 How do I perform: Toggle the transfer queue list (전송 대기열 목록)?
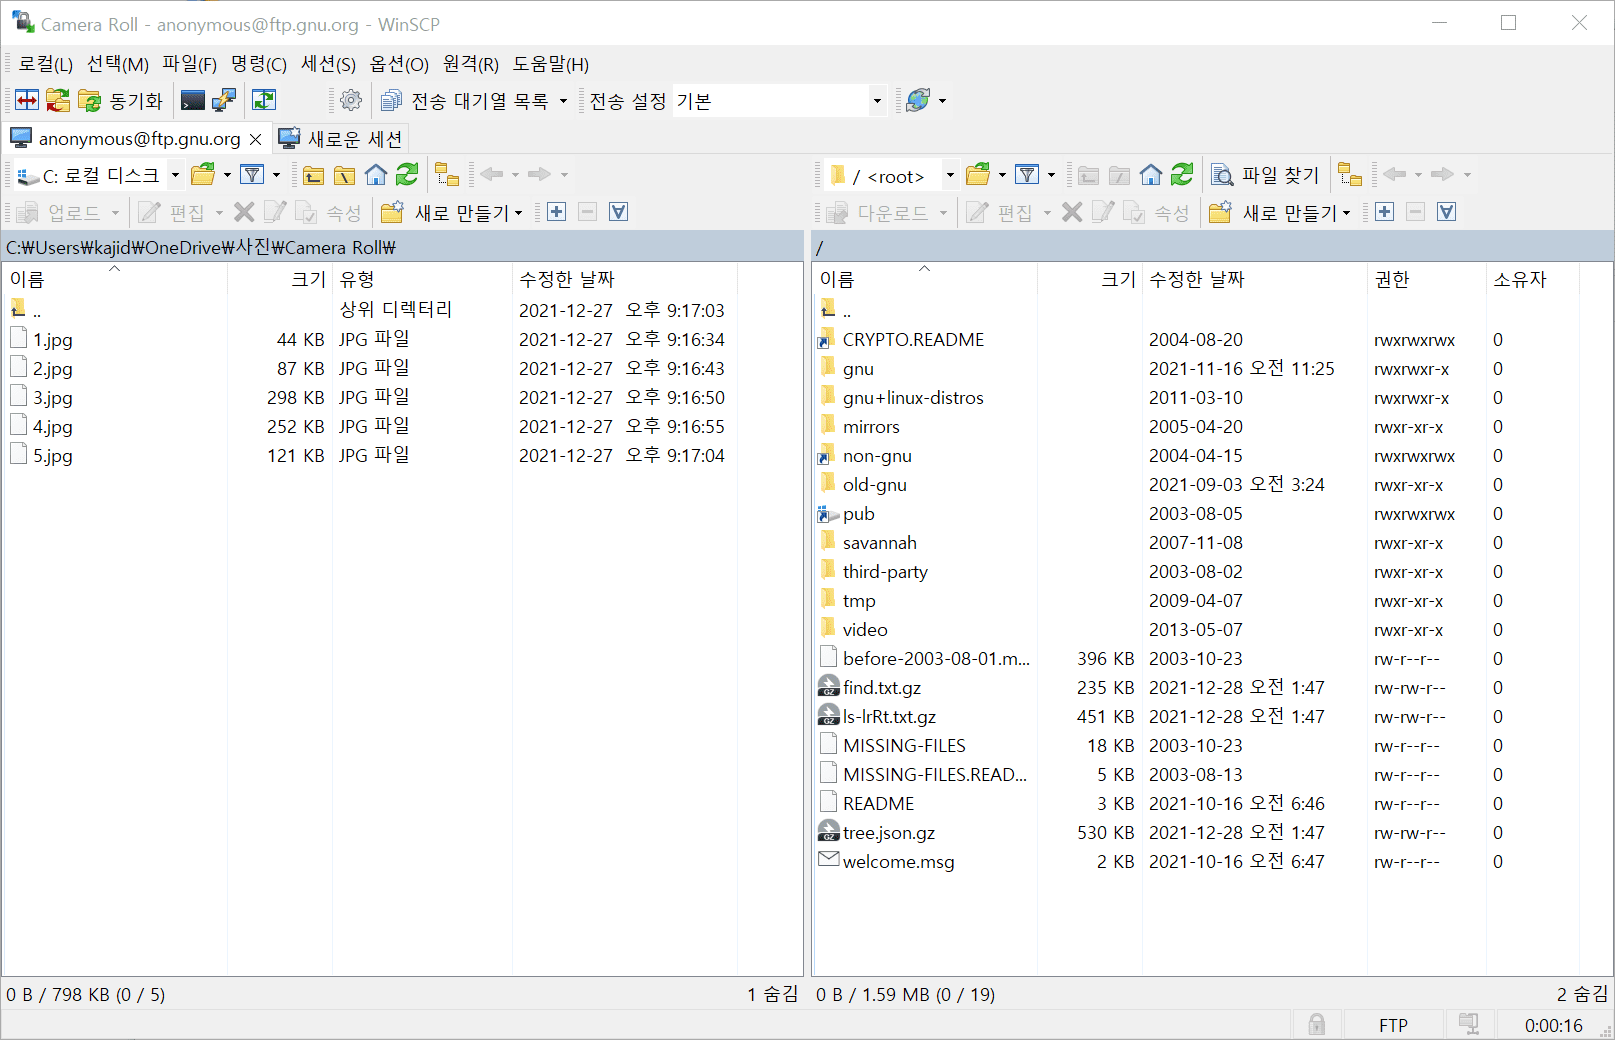(x=474, y=100)
